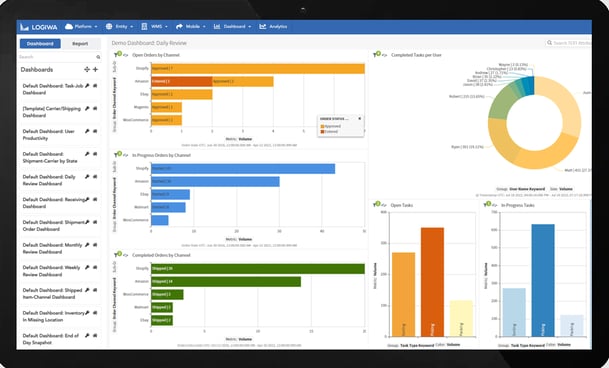Viewport: 609px width, 368px height.
Task: Click print icon for Weekly Review Dashboard
Action: pos(95,268)
